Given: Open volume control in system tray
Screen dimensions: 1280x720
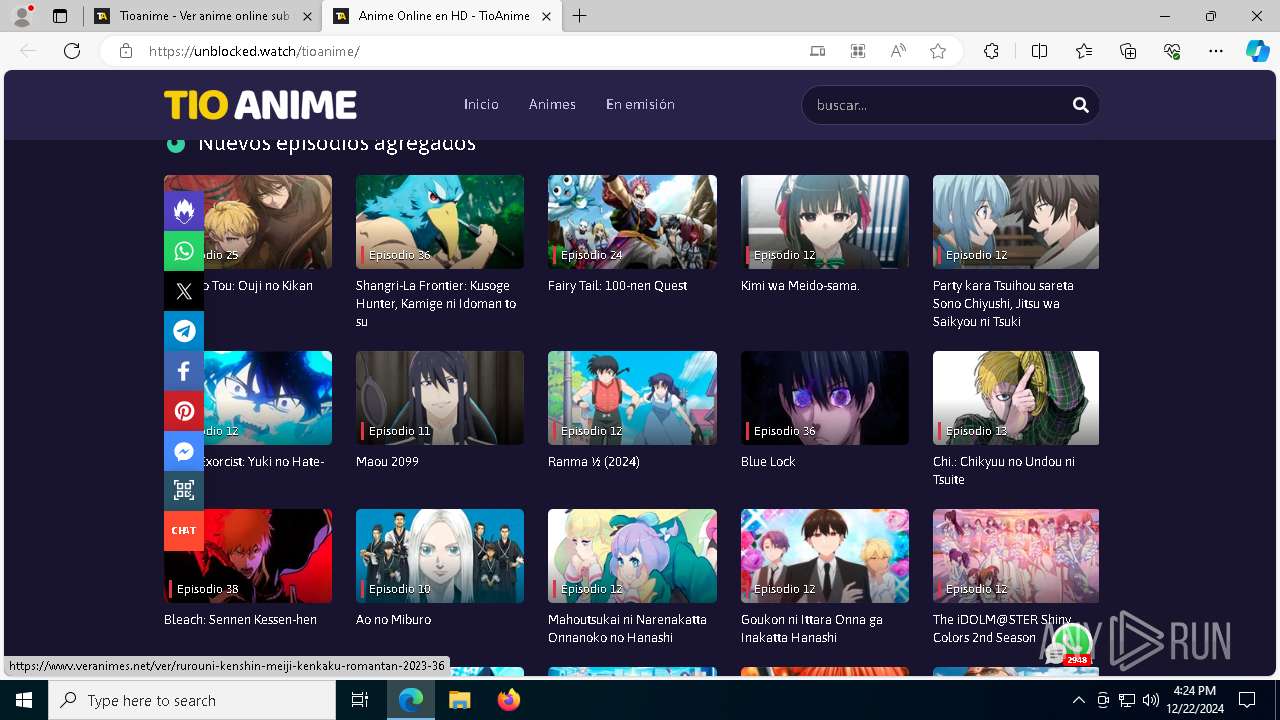Looking at the screenshot, I should 1151,700.
